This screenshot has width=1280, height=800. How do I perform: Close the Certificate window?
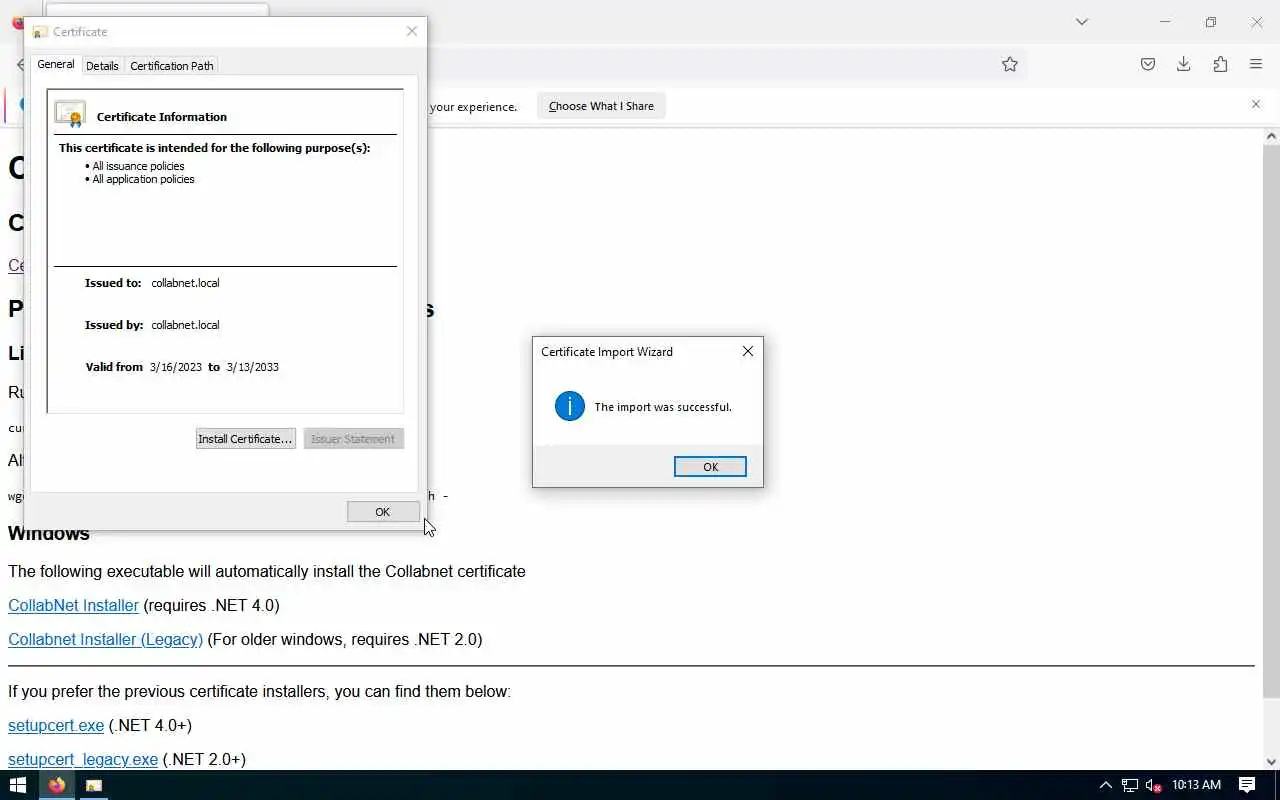[x=412, y=31]
